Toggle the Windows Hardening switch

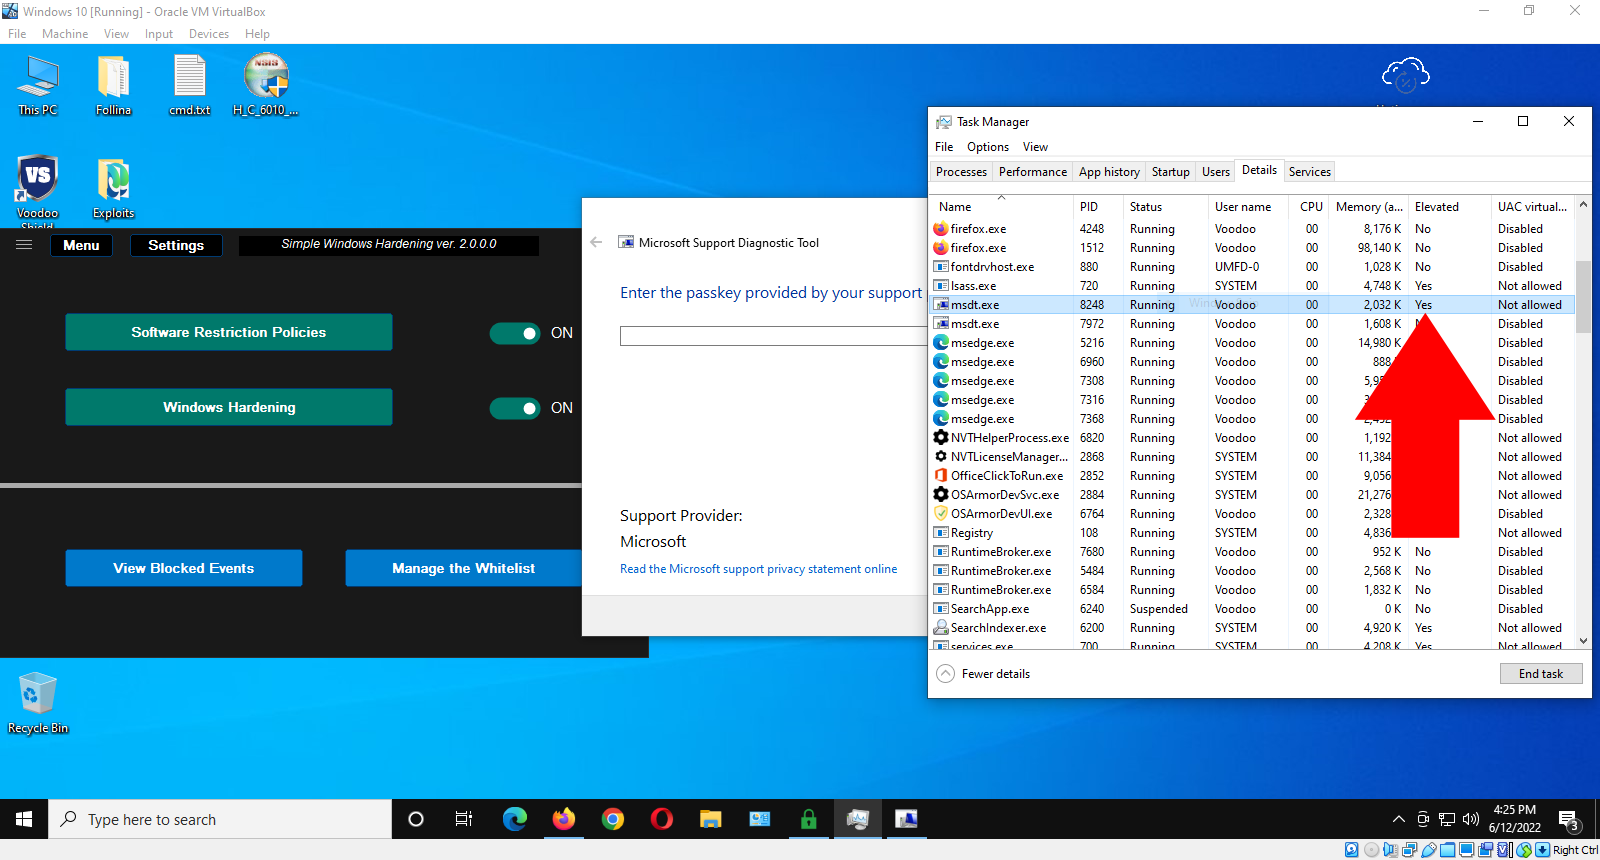pyautogui.click(x=515, y=408)
